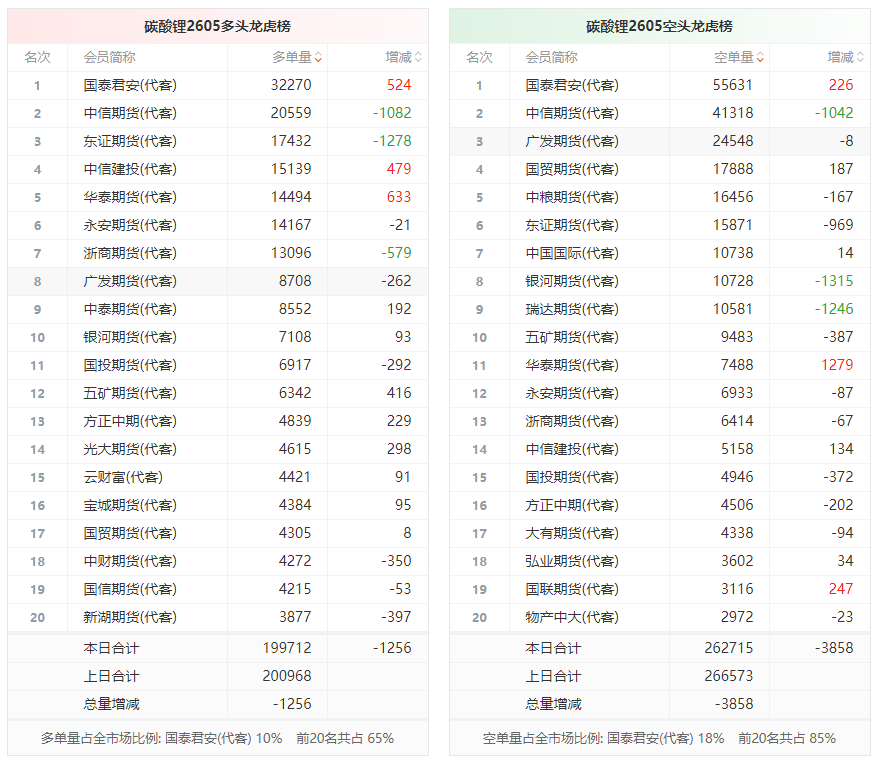Click 华泰期货(代客) in long table
877x764 pixels.
pyautogui.click(x=130, y=197)
